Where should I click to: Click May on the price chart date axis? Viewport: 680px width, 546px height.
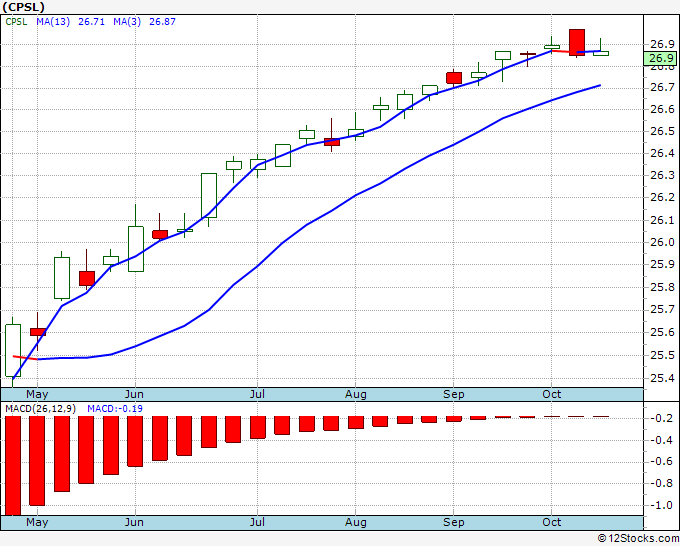(x=37, y=395)
